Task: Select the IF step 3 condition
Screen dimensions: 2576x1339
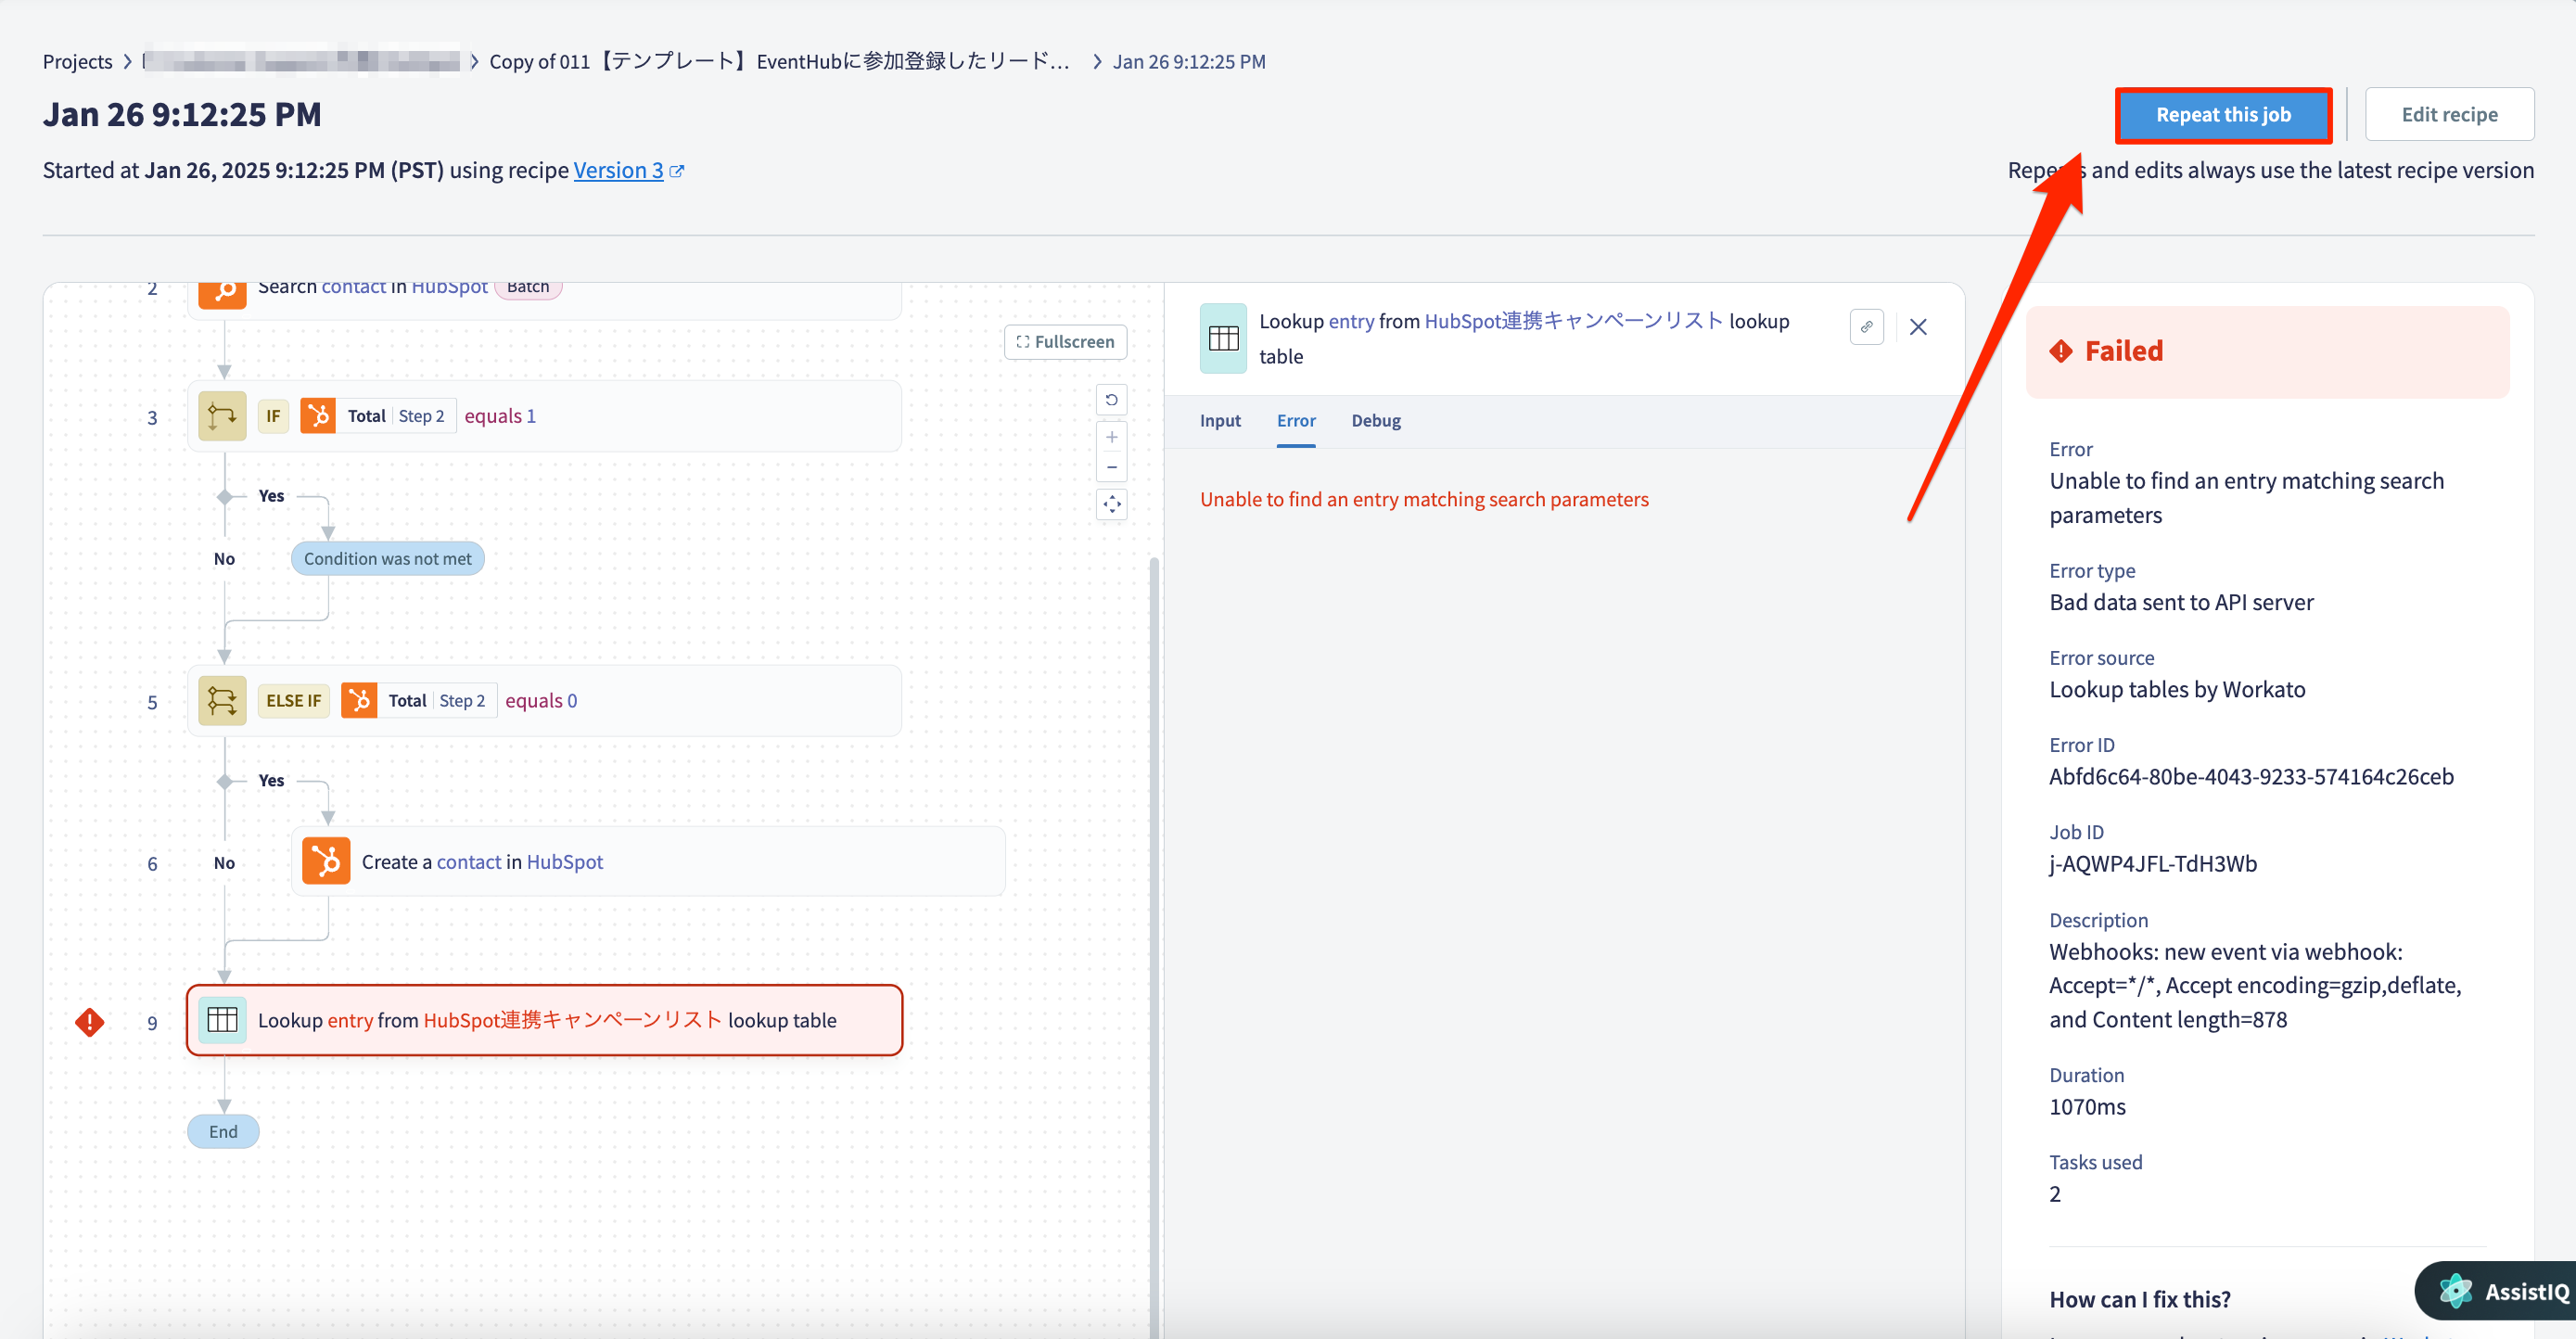Action: click(x=544, y=416)
